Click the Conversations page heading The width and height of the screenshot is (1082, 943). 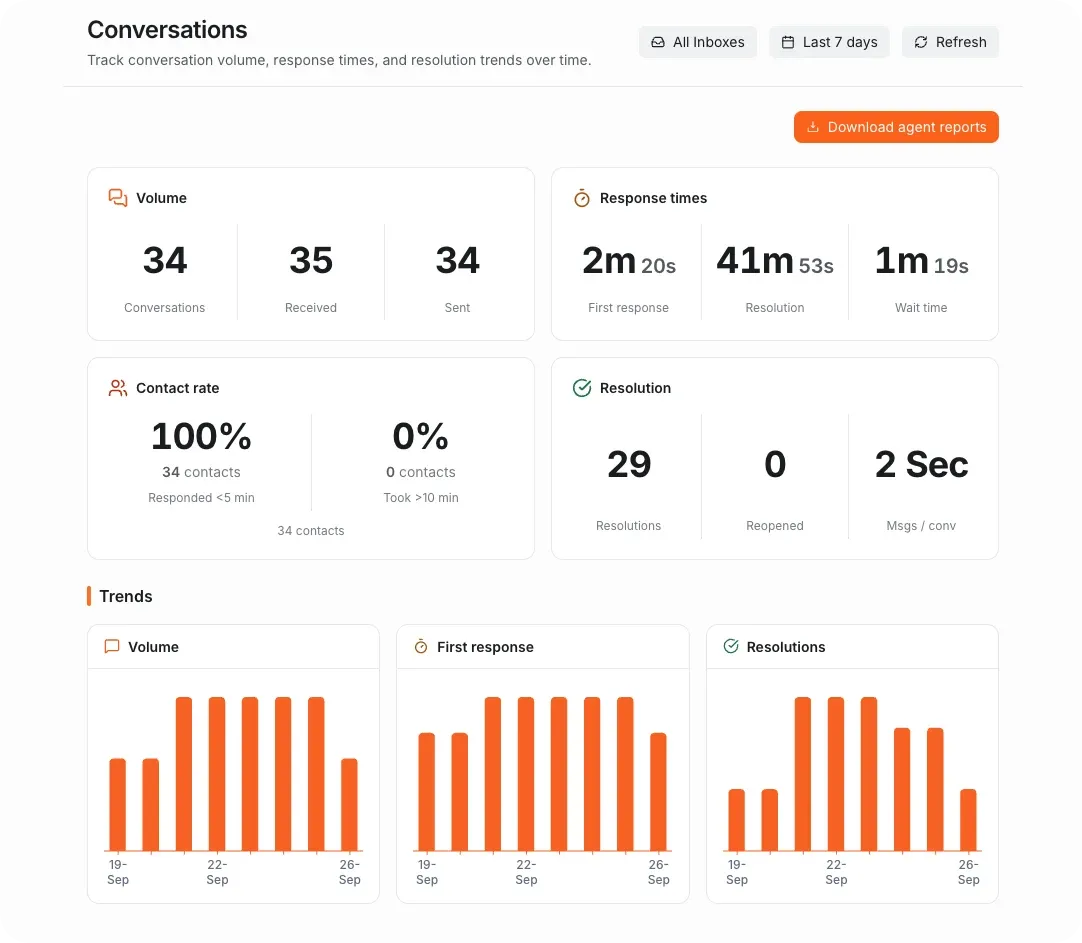click(x=167, y=30)
